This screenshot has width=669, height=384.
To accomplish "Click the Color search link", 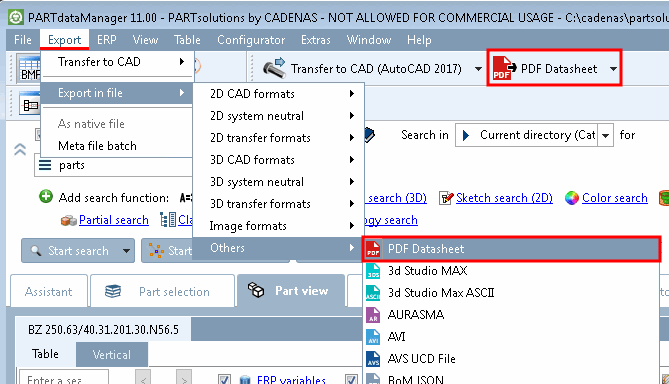I will [x=615, y=198].
